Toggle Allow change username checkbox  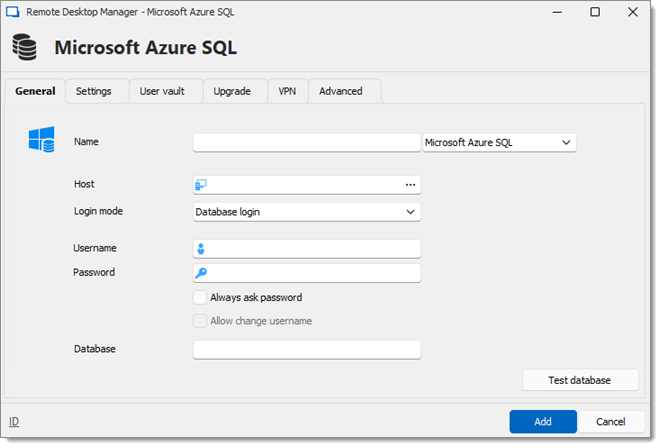[200, 321]
